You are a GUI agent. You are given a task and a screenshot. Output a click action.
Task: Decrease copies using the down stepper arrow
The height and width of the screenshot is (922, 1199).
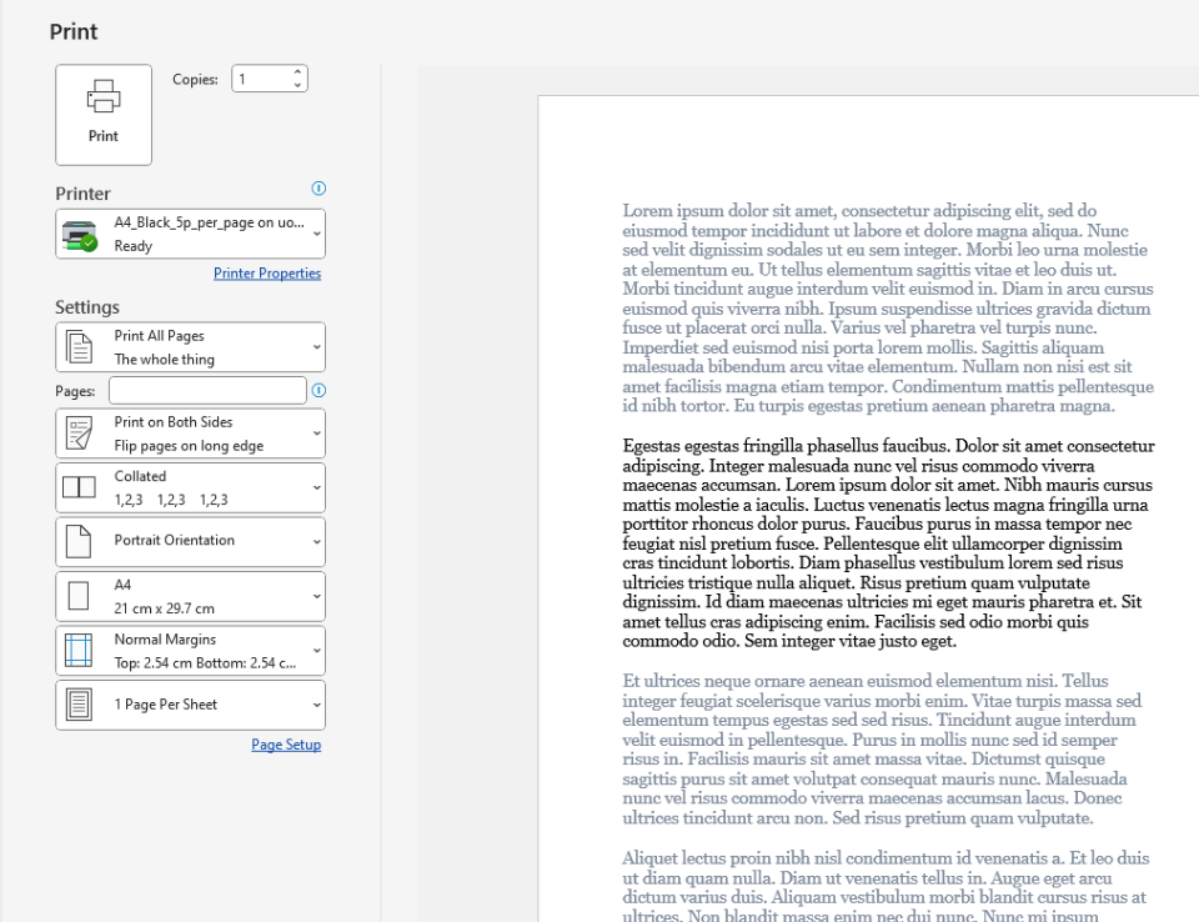[297, 86]
